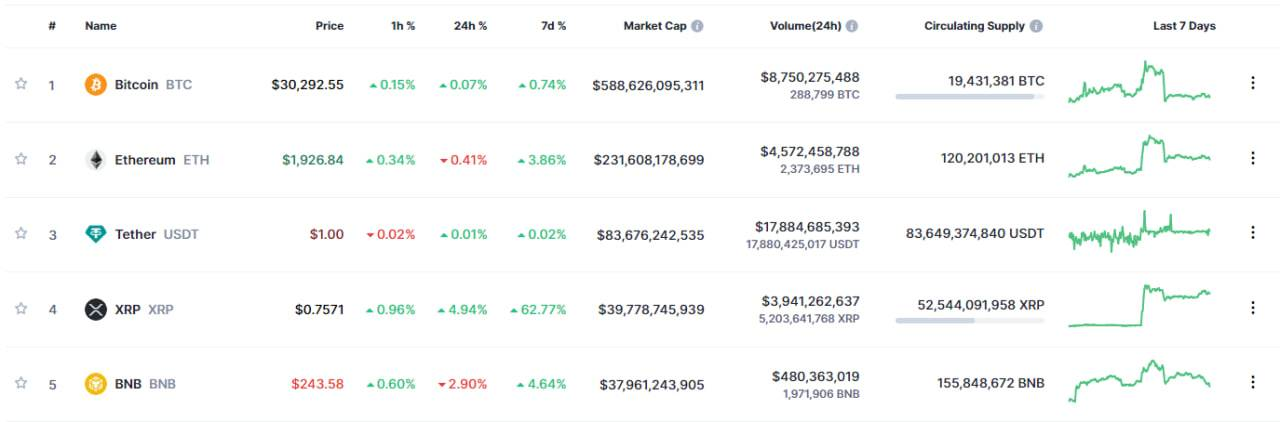Open the BNB row options menu

click(x=1252, y=382)
